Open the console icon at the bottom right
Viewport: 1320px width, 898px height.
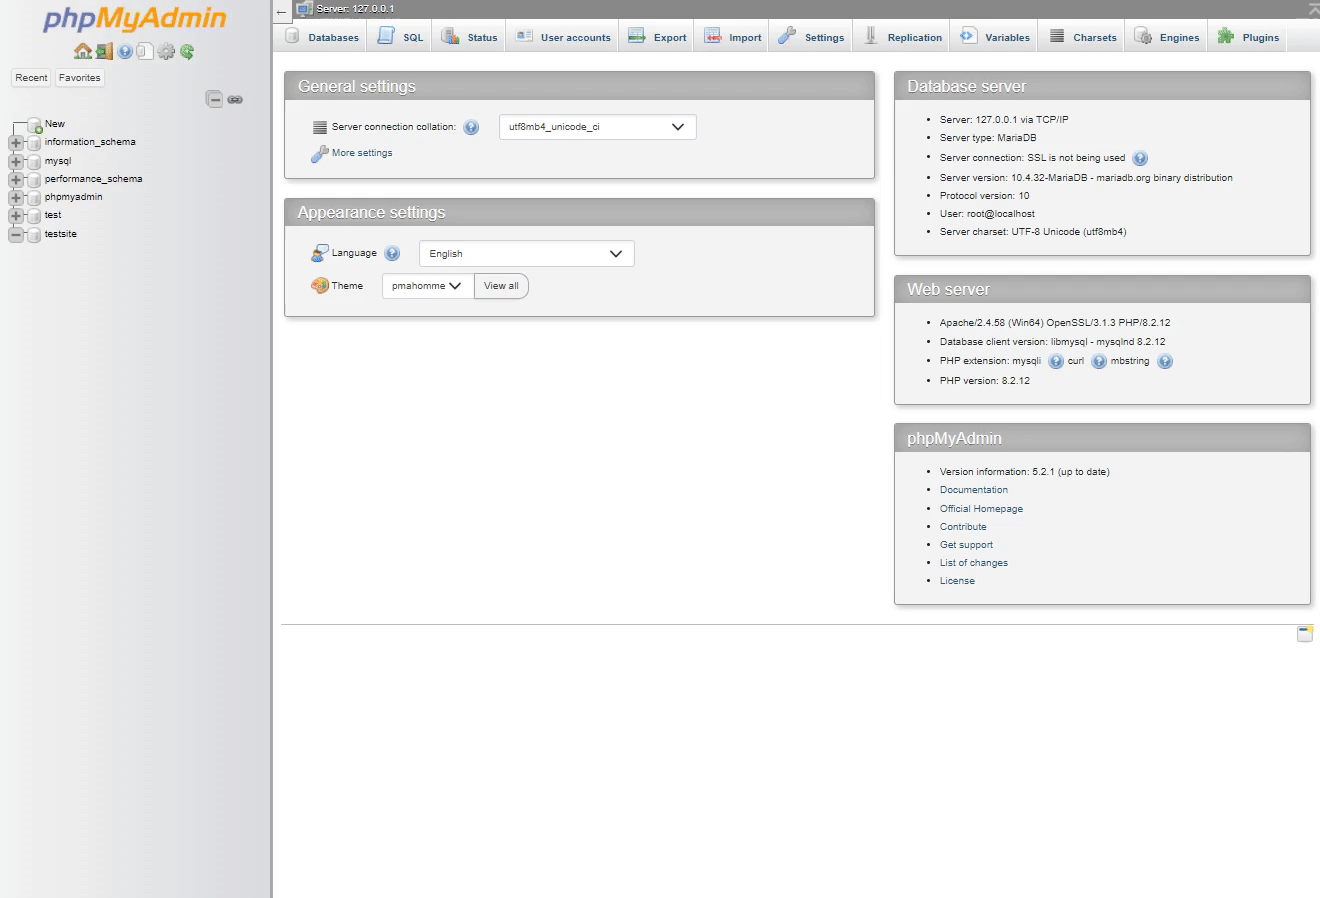[1305, 634]
